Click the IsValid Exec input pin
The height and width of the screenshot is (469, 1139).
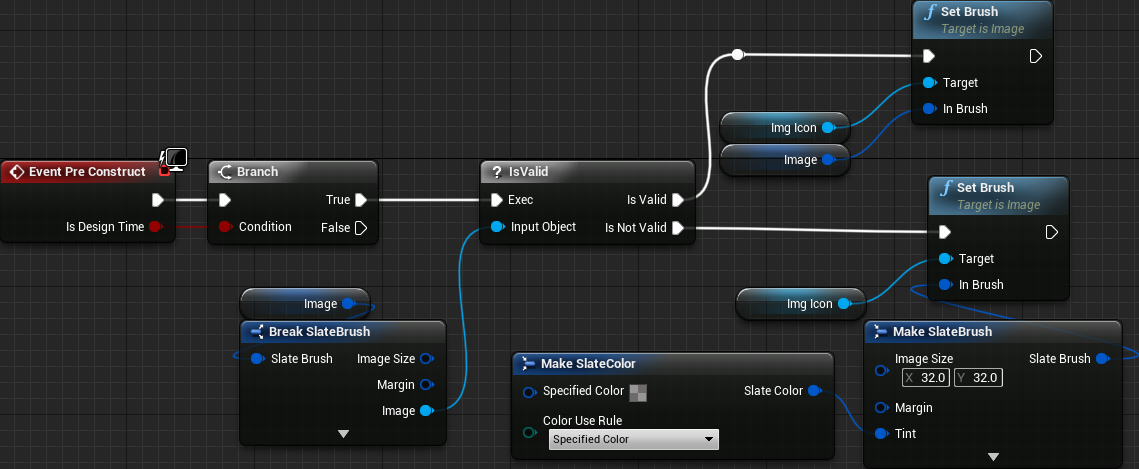(x=496, y=200)
